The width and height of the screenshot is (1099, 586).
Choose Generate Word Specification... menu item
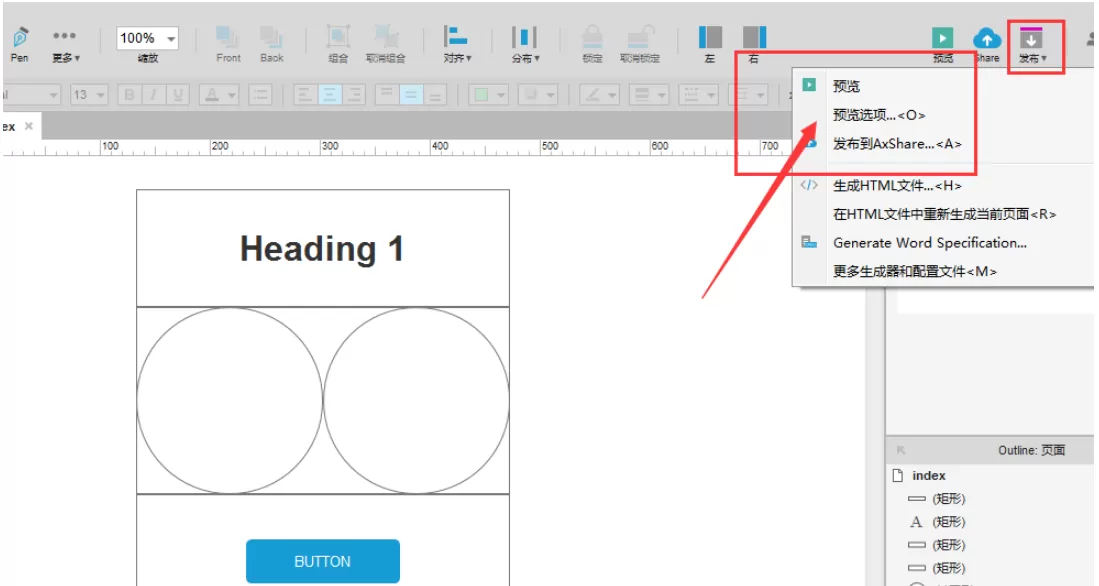pos(929,243)
